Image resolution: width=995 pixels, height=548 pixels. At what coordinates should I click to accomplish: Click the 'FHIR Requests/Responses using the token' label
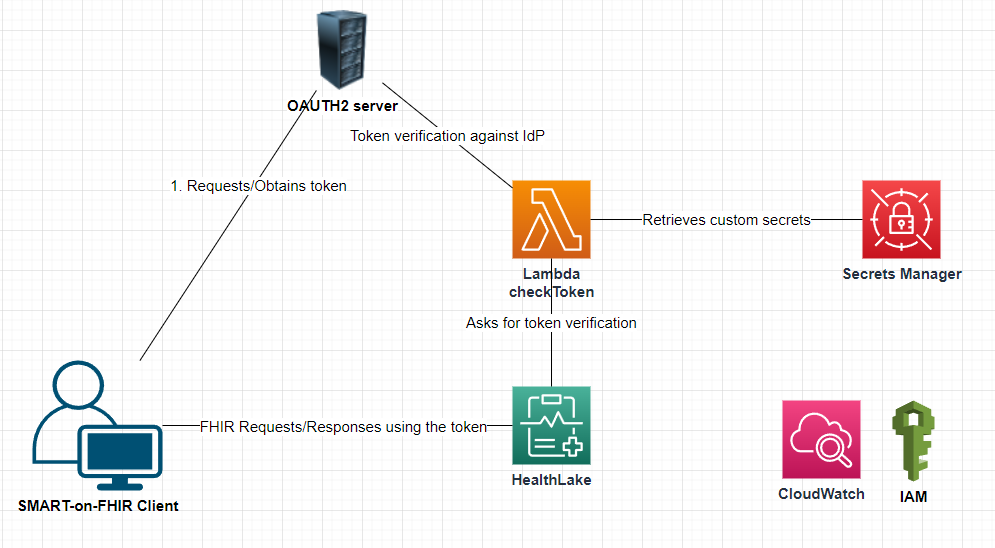coord(343,427)
